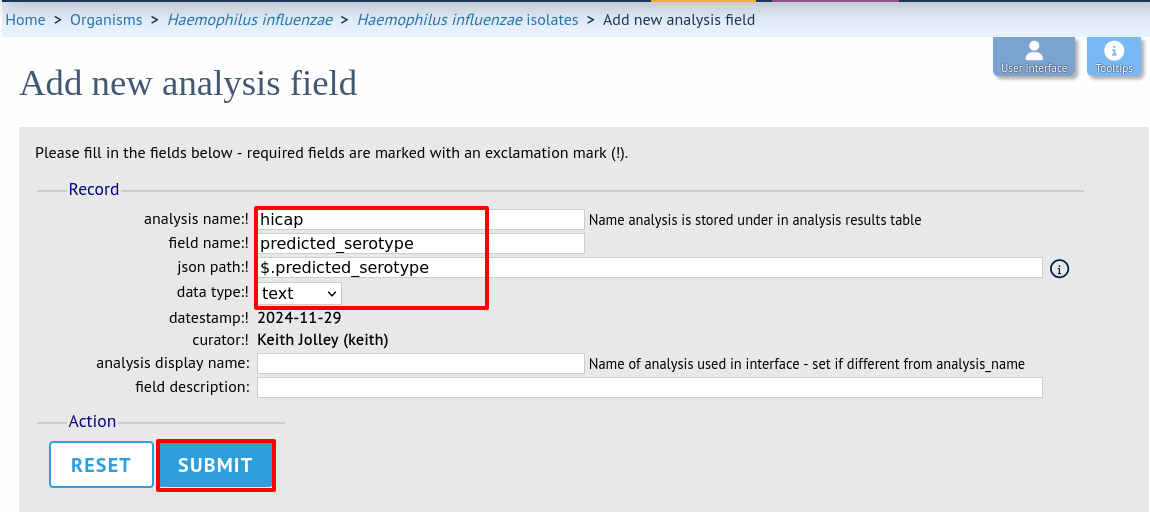Open Haemophilus influenzae organism breadcrumb
This screenshot has height=512, width=1150.
point(249,20)
